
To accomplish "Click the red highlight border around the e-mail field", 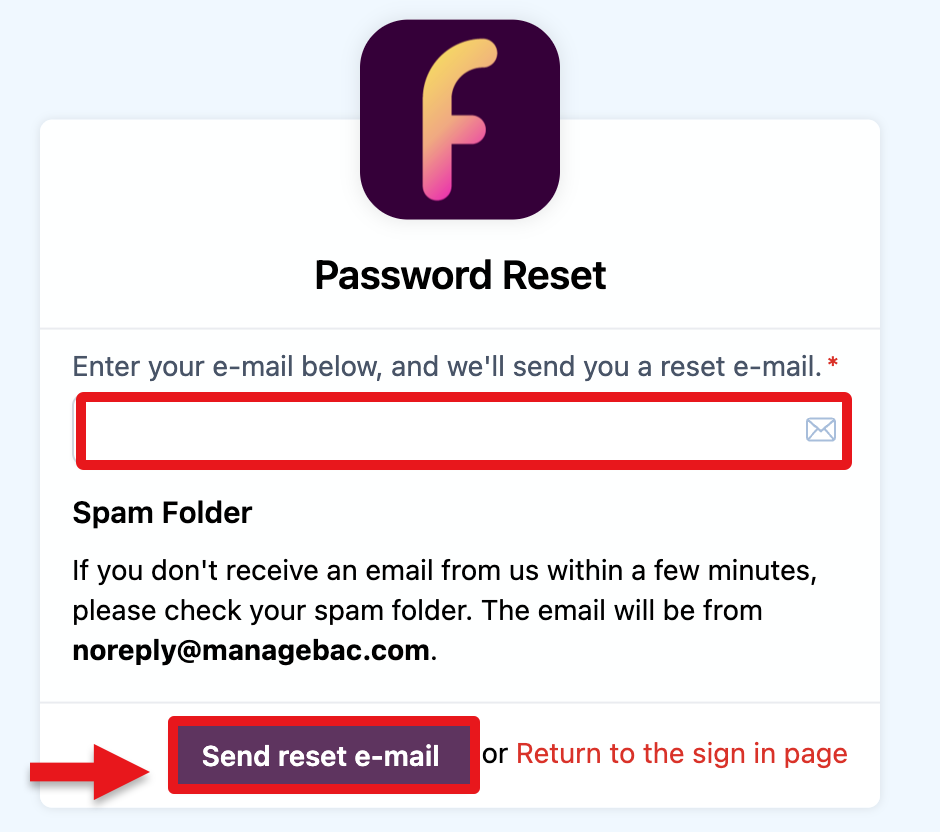I will click(465, 397).
